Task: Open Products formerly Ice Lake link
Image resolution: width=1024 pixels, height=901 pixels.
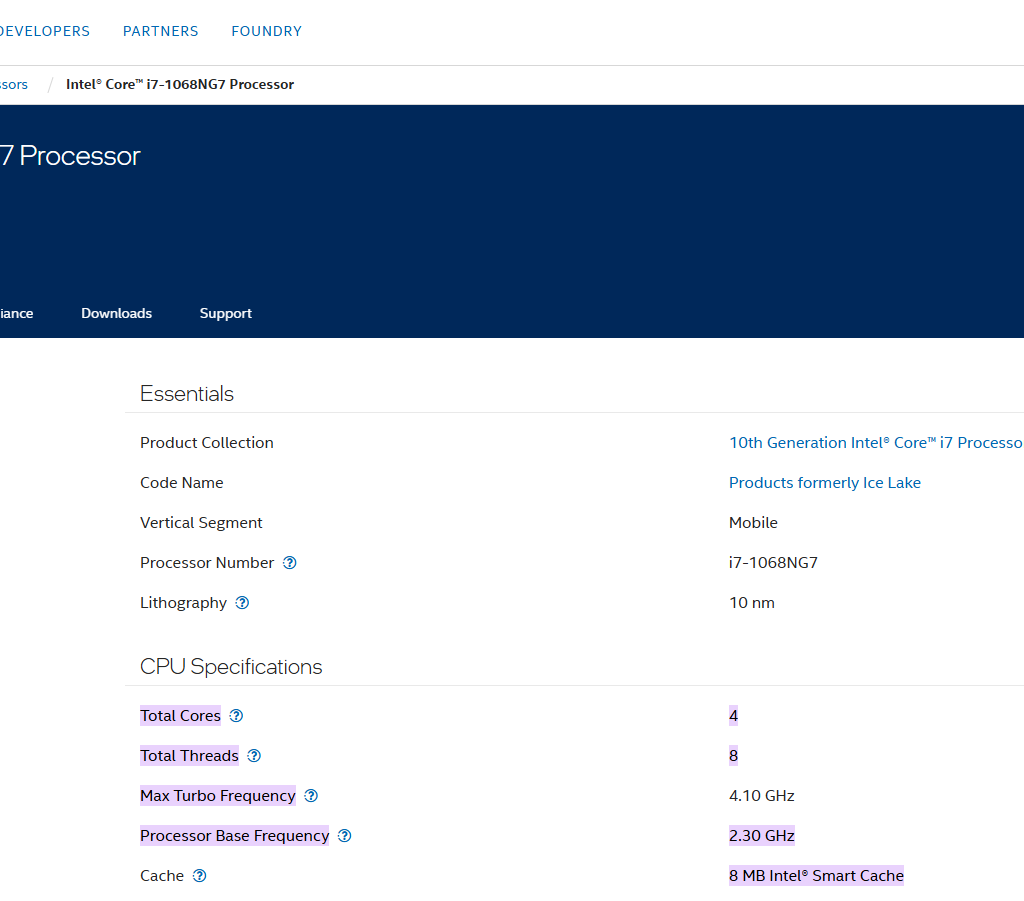Action: [825, 482]
